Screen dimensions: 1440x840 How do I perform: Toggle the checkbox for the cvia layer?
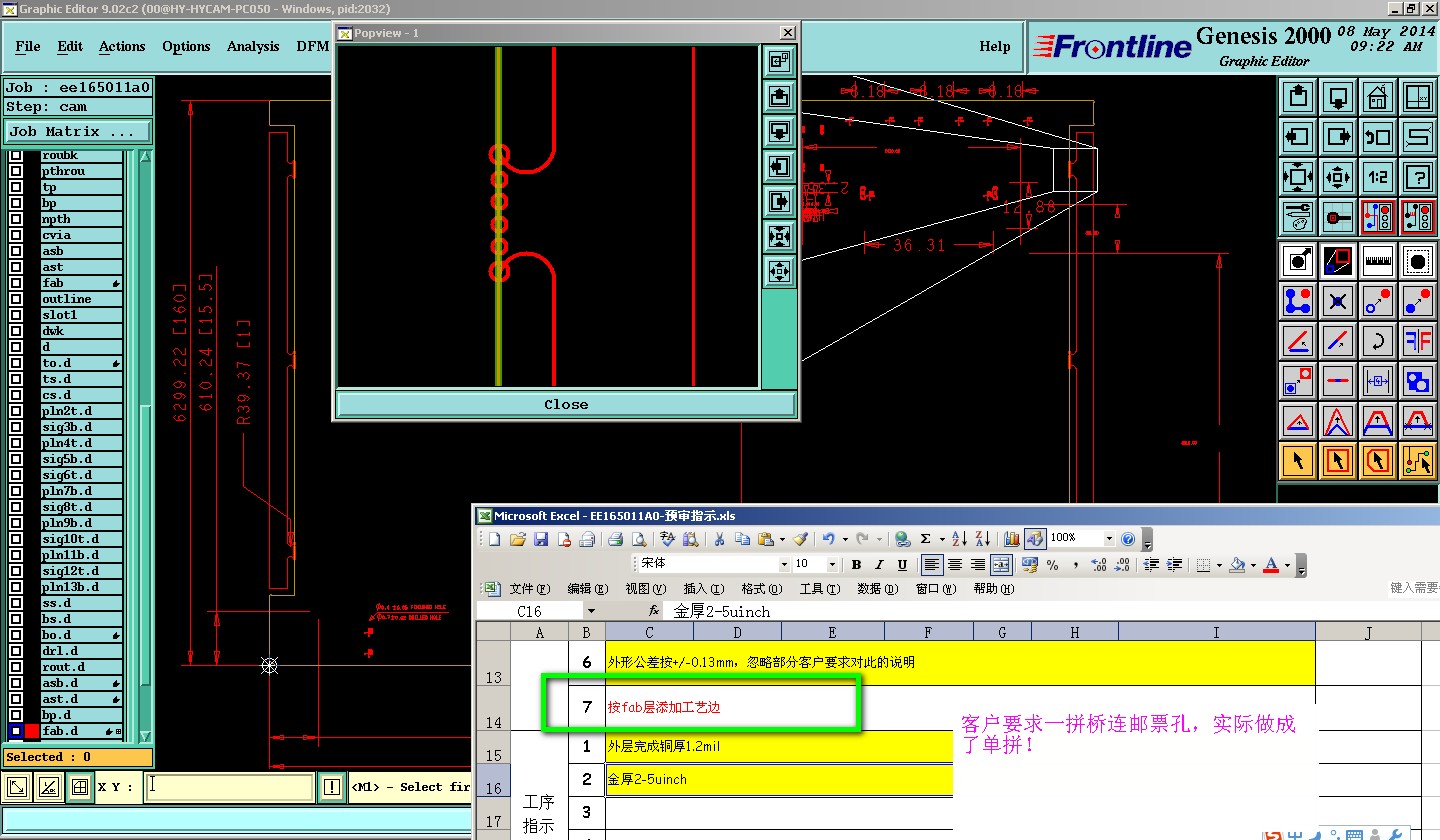16,235
